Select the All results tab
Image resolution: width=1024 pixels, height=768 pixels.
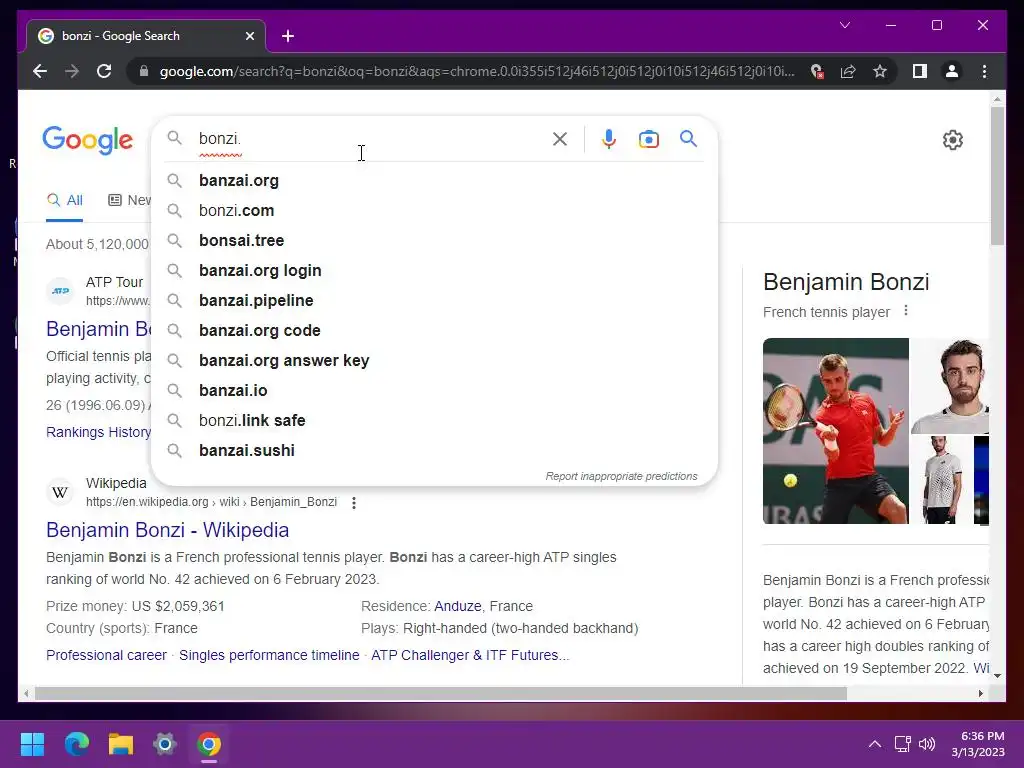click(64, 200)
